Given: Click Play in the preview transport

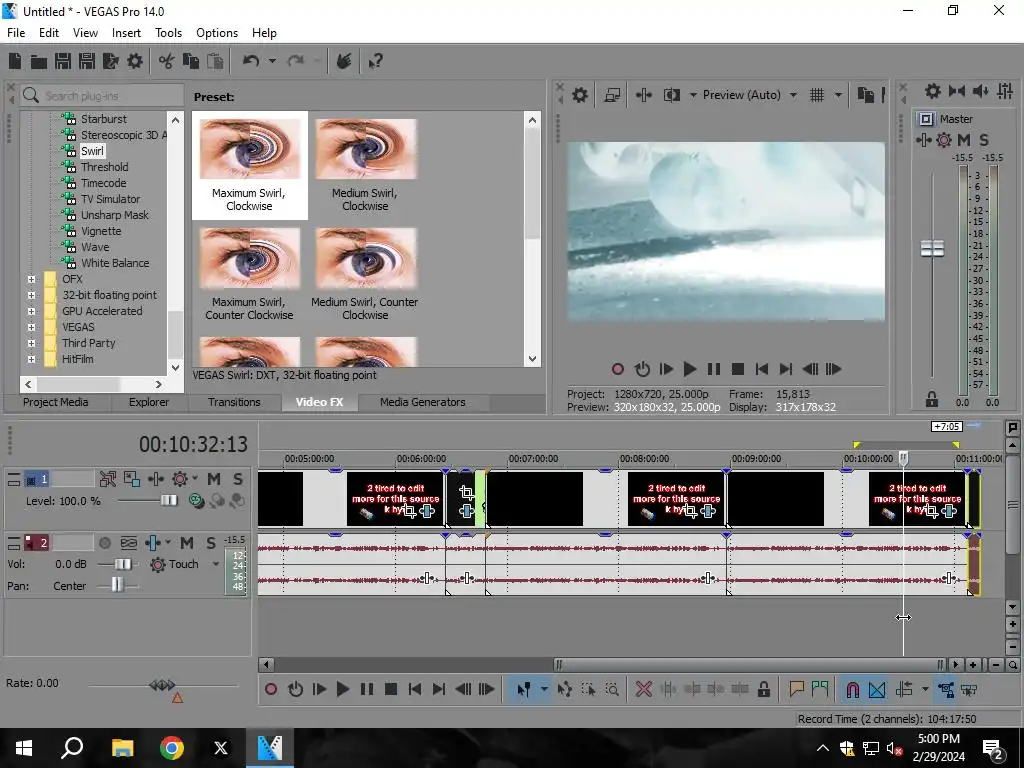Looking at the screenshot, I should pyautogui.click(x=689, y=369).
